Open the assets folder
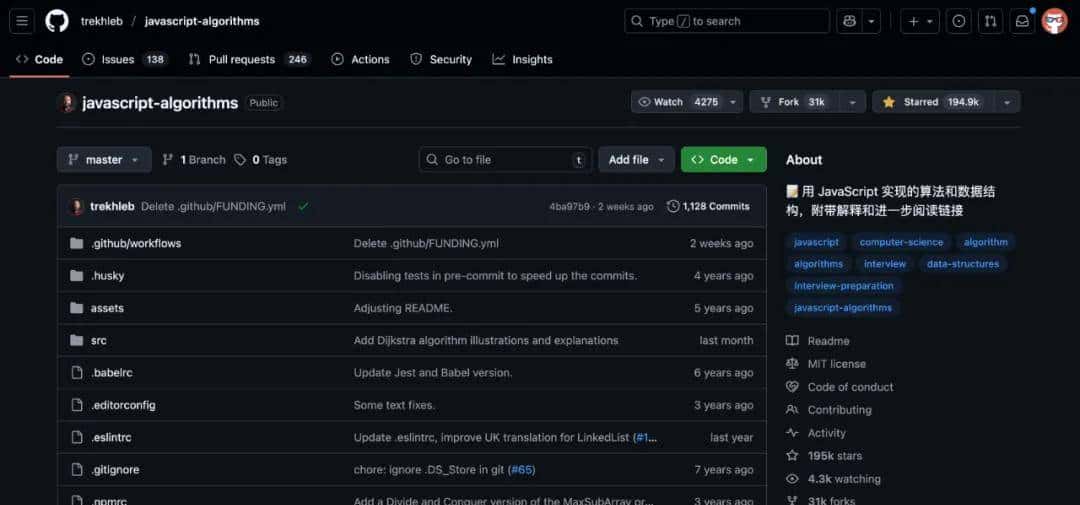The width and height of the screenshot is (1080, 505). click(107, 308)
